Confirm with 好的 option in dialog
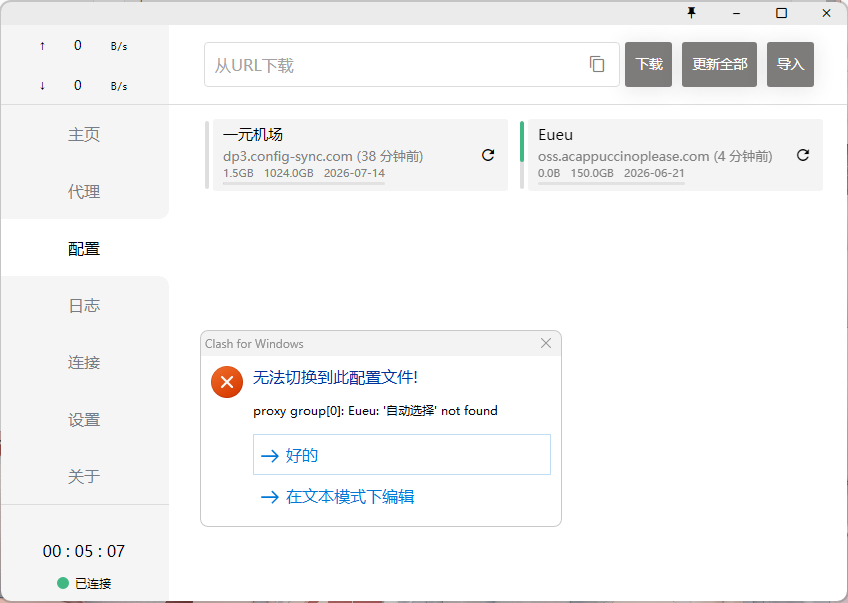 (x=402, y=455)
